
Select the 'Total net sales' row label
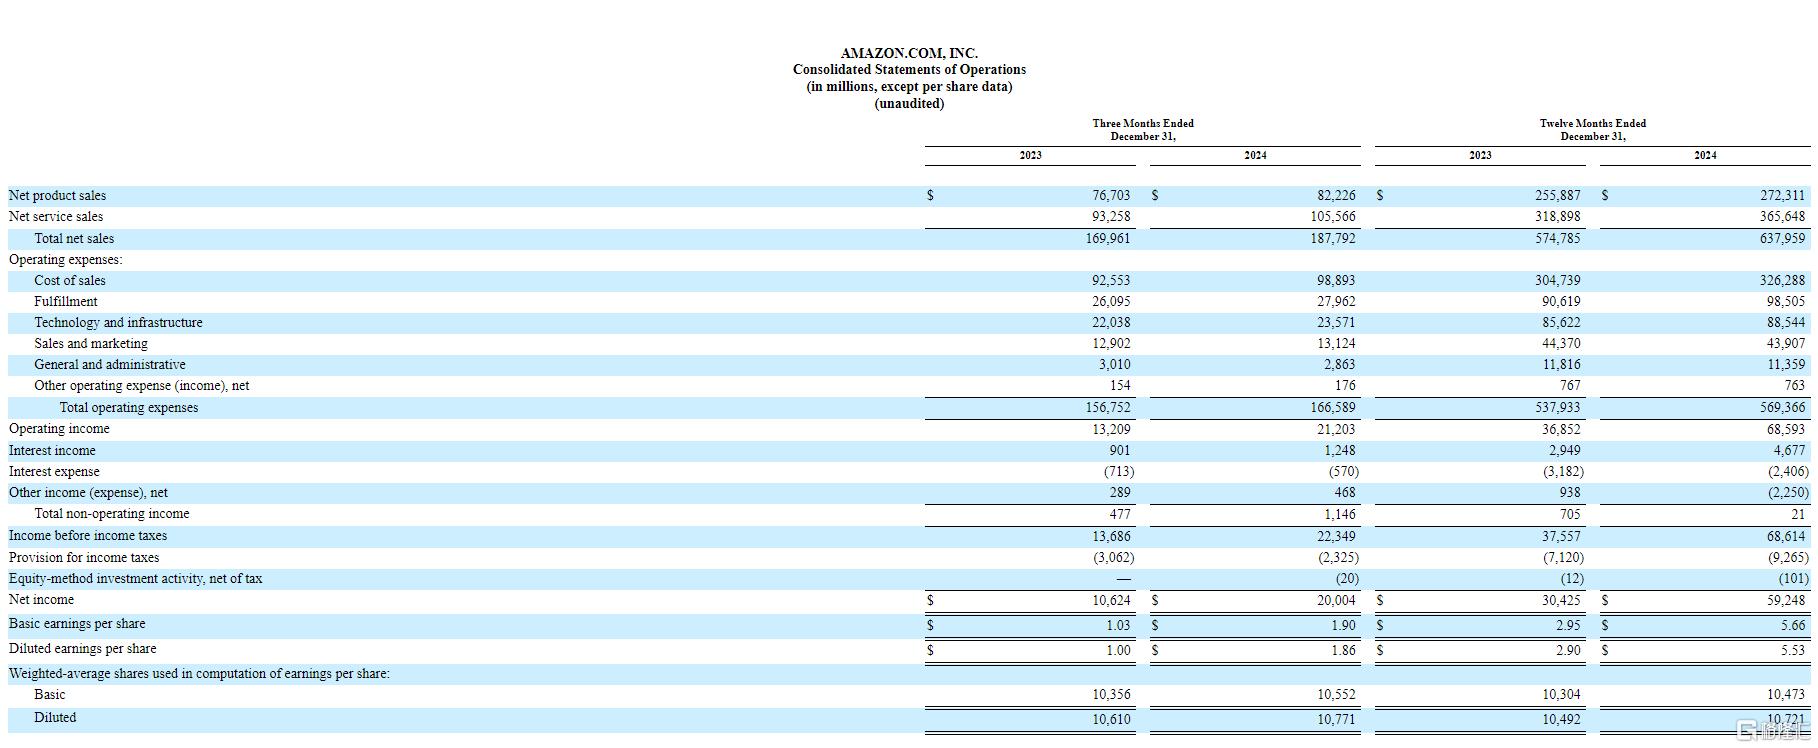(x=74, y=239)
